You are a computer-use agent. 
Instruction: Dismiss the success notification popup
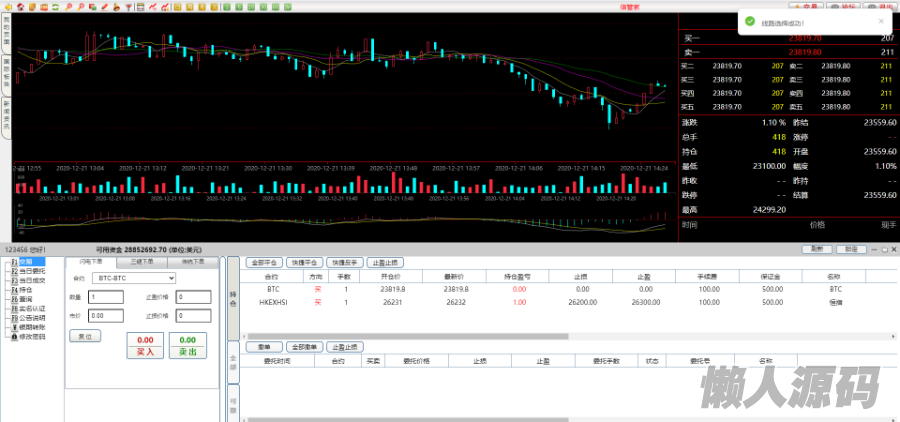[881, 20]
